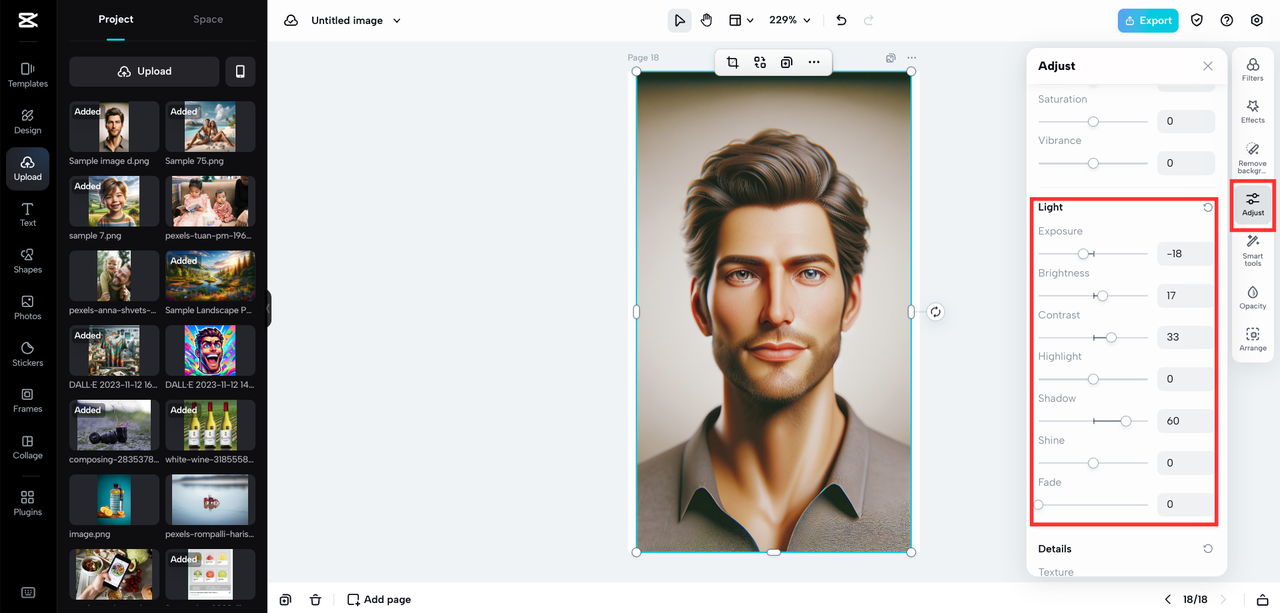Collapse the left panel handle

point(268,309)
